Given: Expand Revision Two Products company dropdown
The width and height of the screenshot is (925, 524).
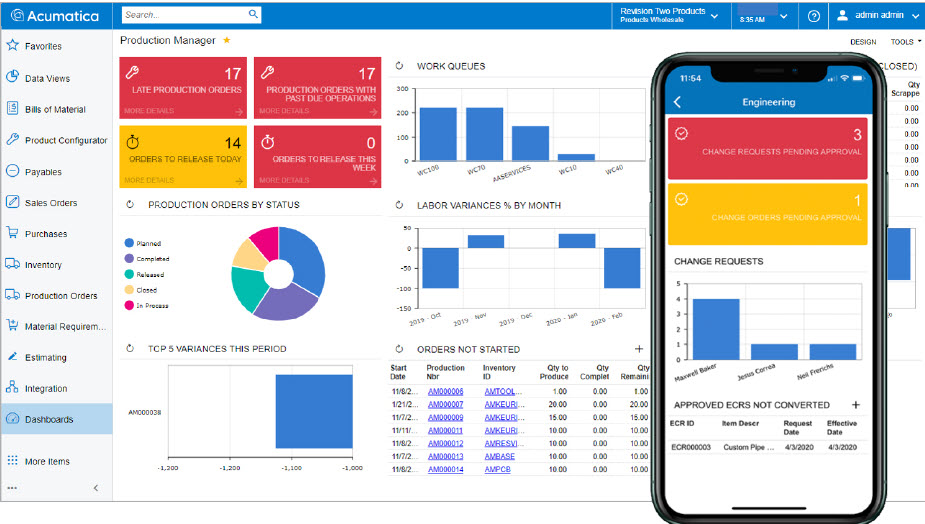Looking at the screenshot, I should (x=670, y=15).
